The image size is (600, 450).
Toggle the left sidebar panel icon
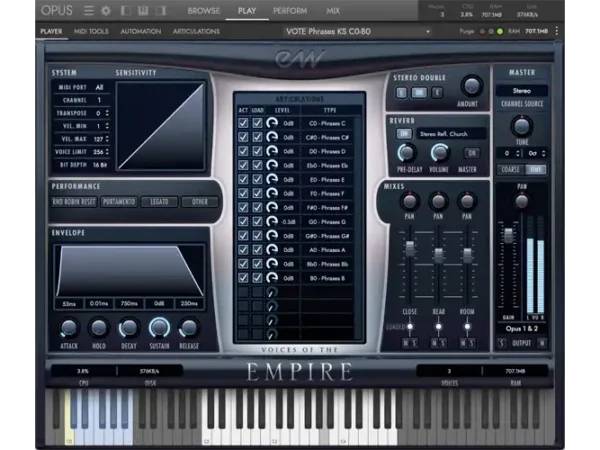pyautogui.click(x=125, y=10)
